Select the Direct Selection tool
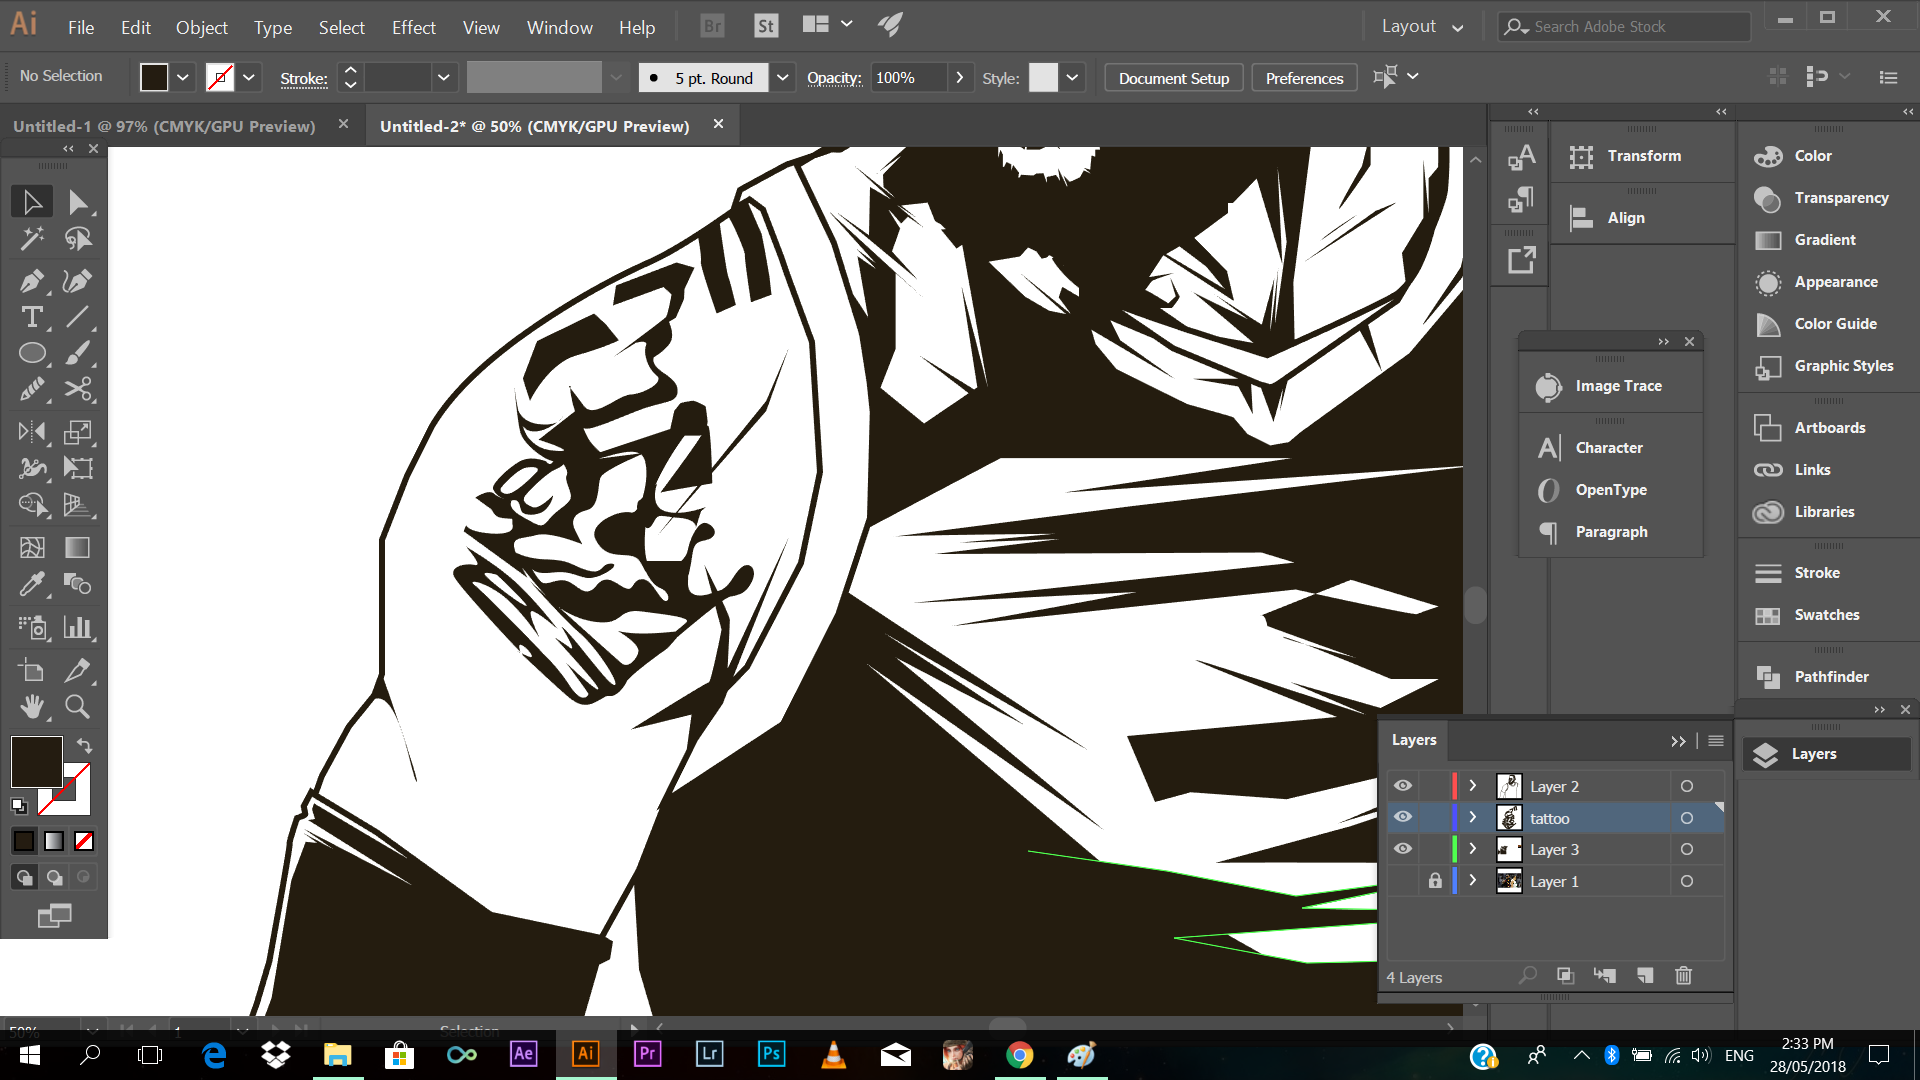 point(78,202)
